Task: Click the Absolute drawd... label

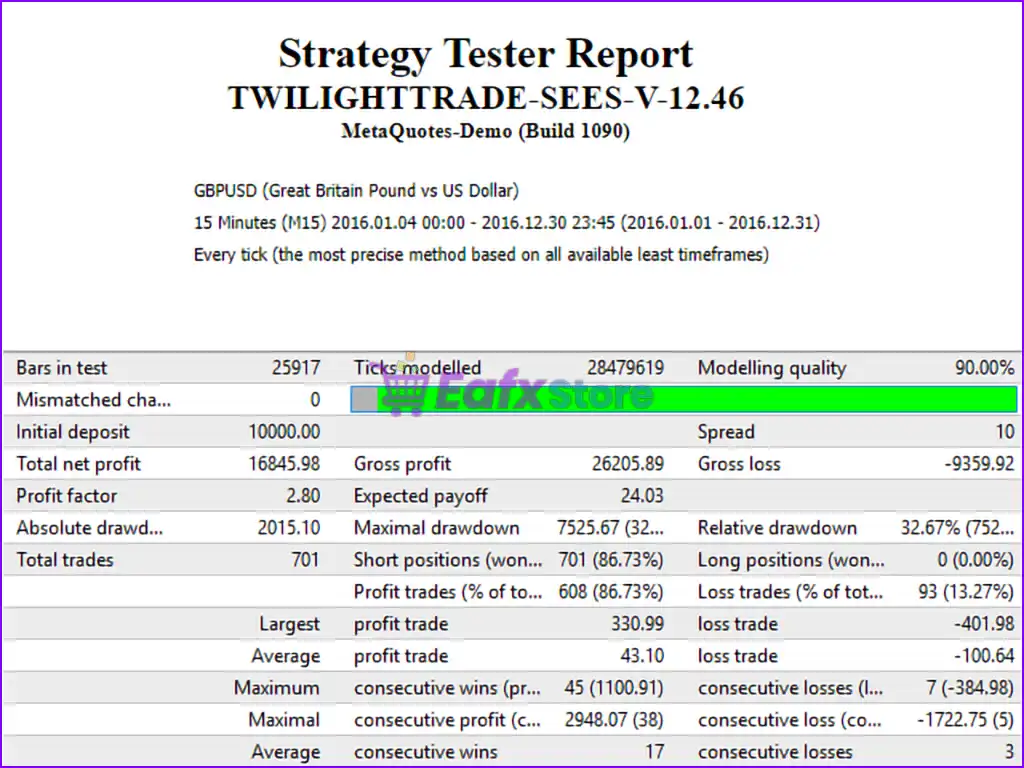Action: (x=89, y=528)
